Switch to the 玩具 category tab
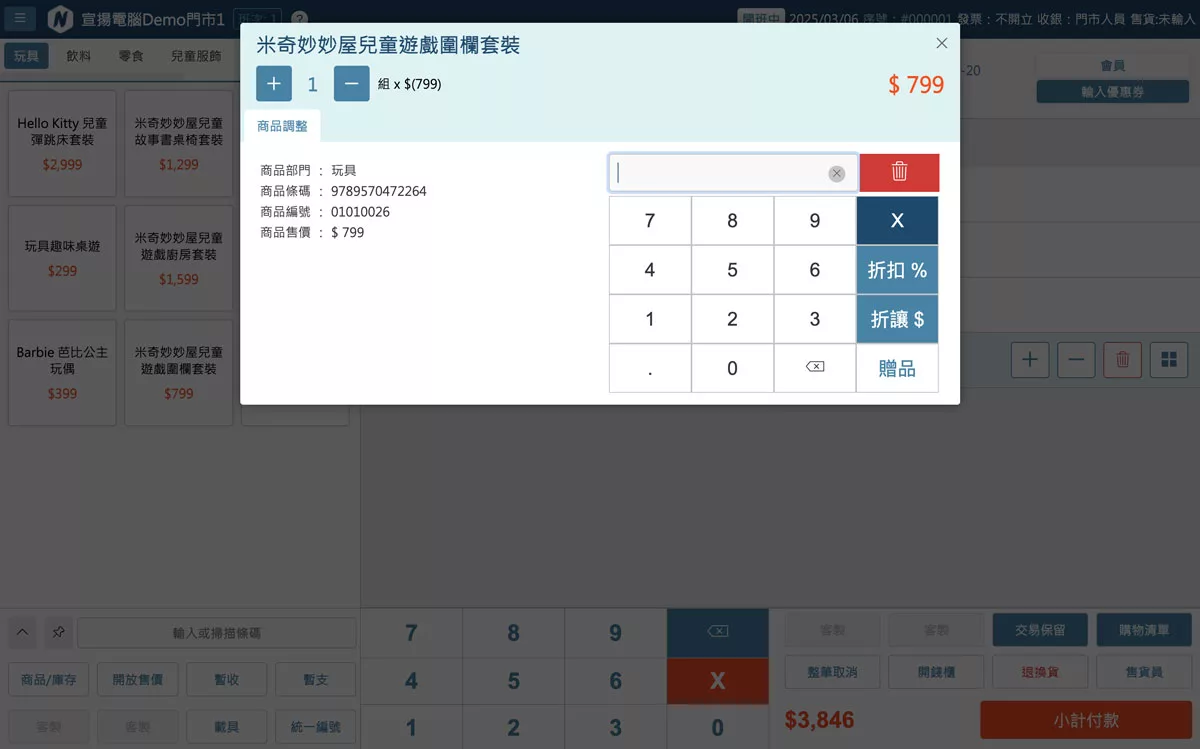The height and width of the screenshot is (749, 1200). click(x=26, y=56)
